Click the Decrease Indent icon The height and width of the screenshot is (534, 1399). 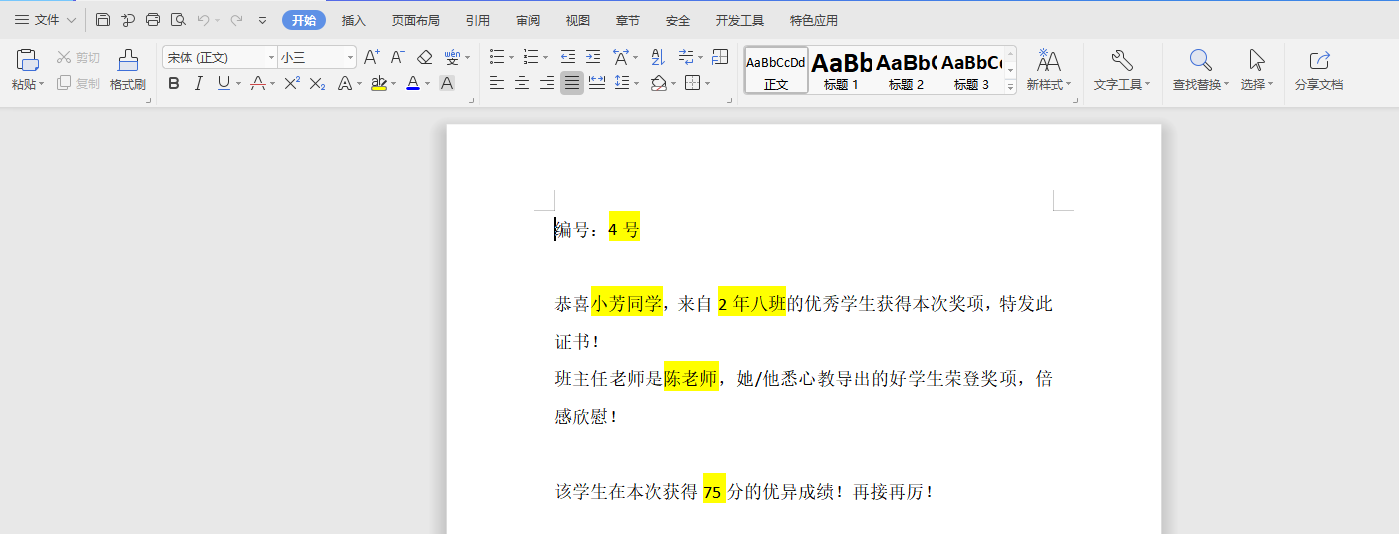coord(568,58)
